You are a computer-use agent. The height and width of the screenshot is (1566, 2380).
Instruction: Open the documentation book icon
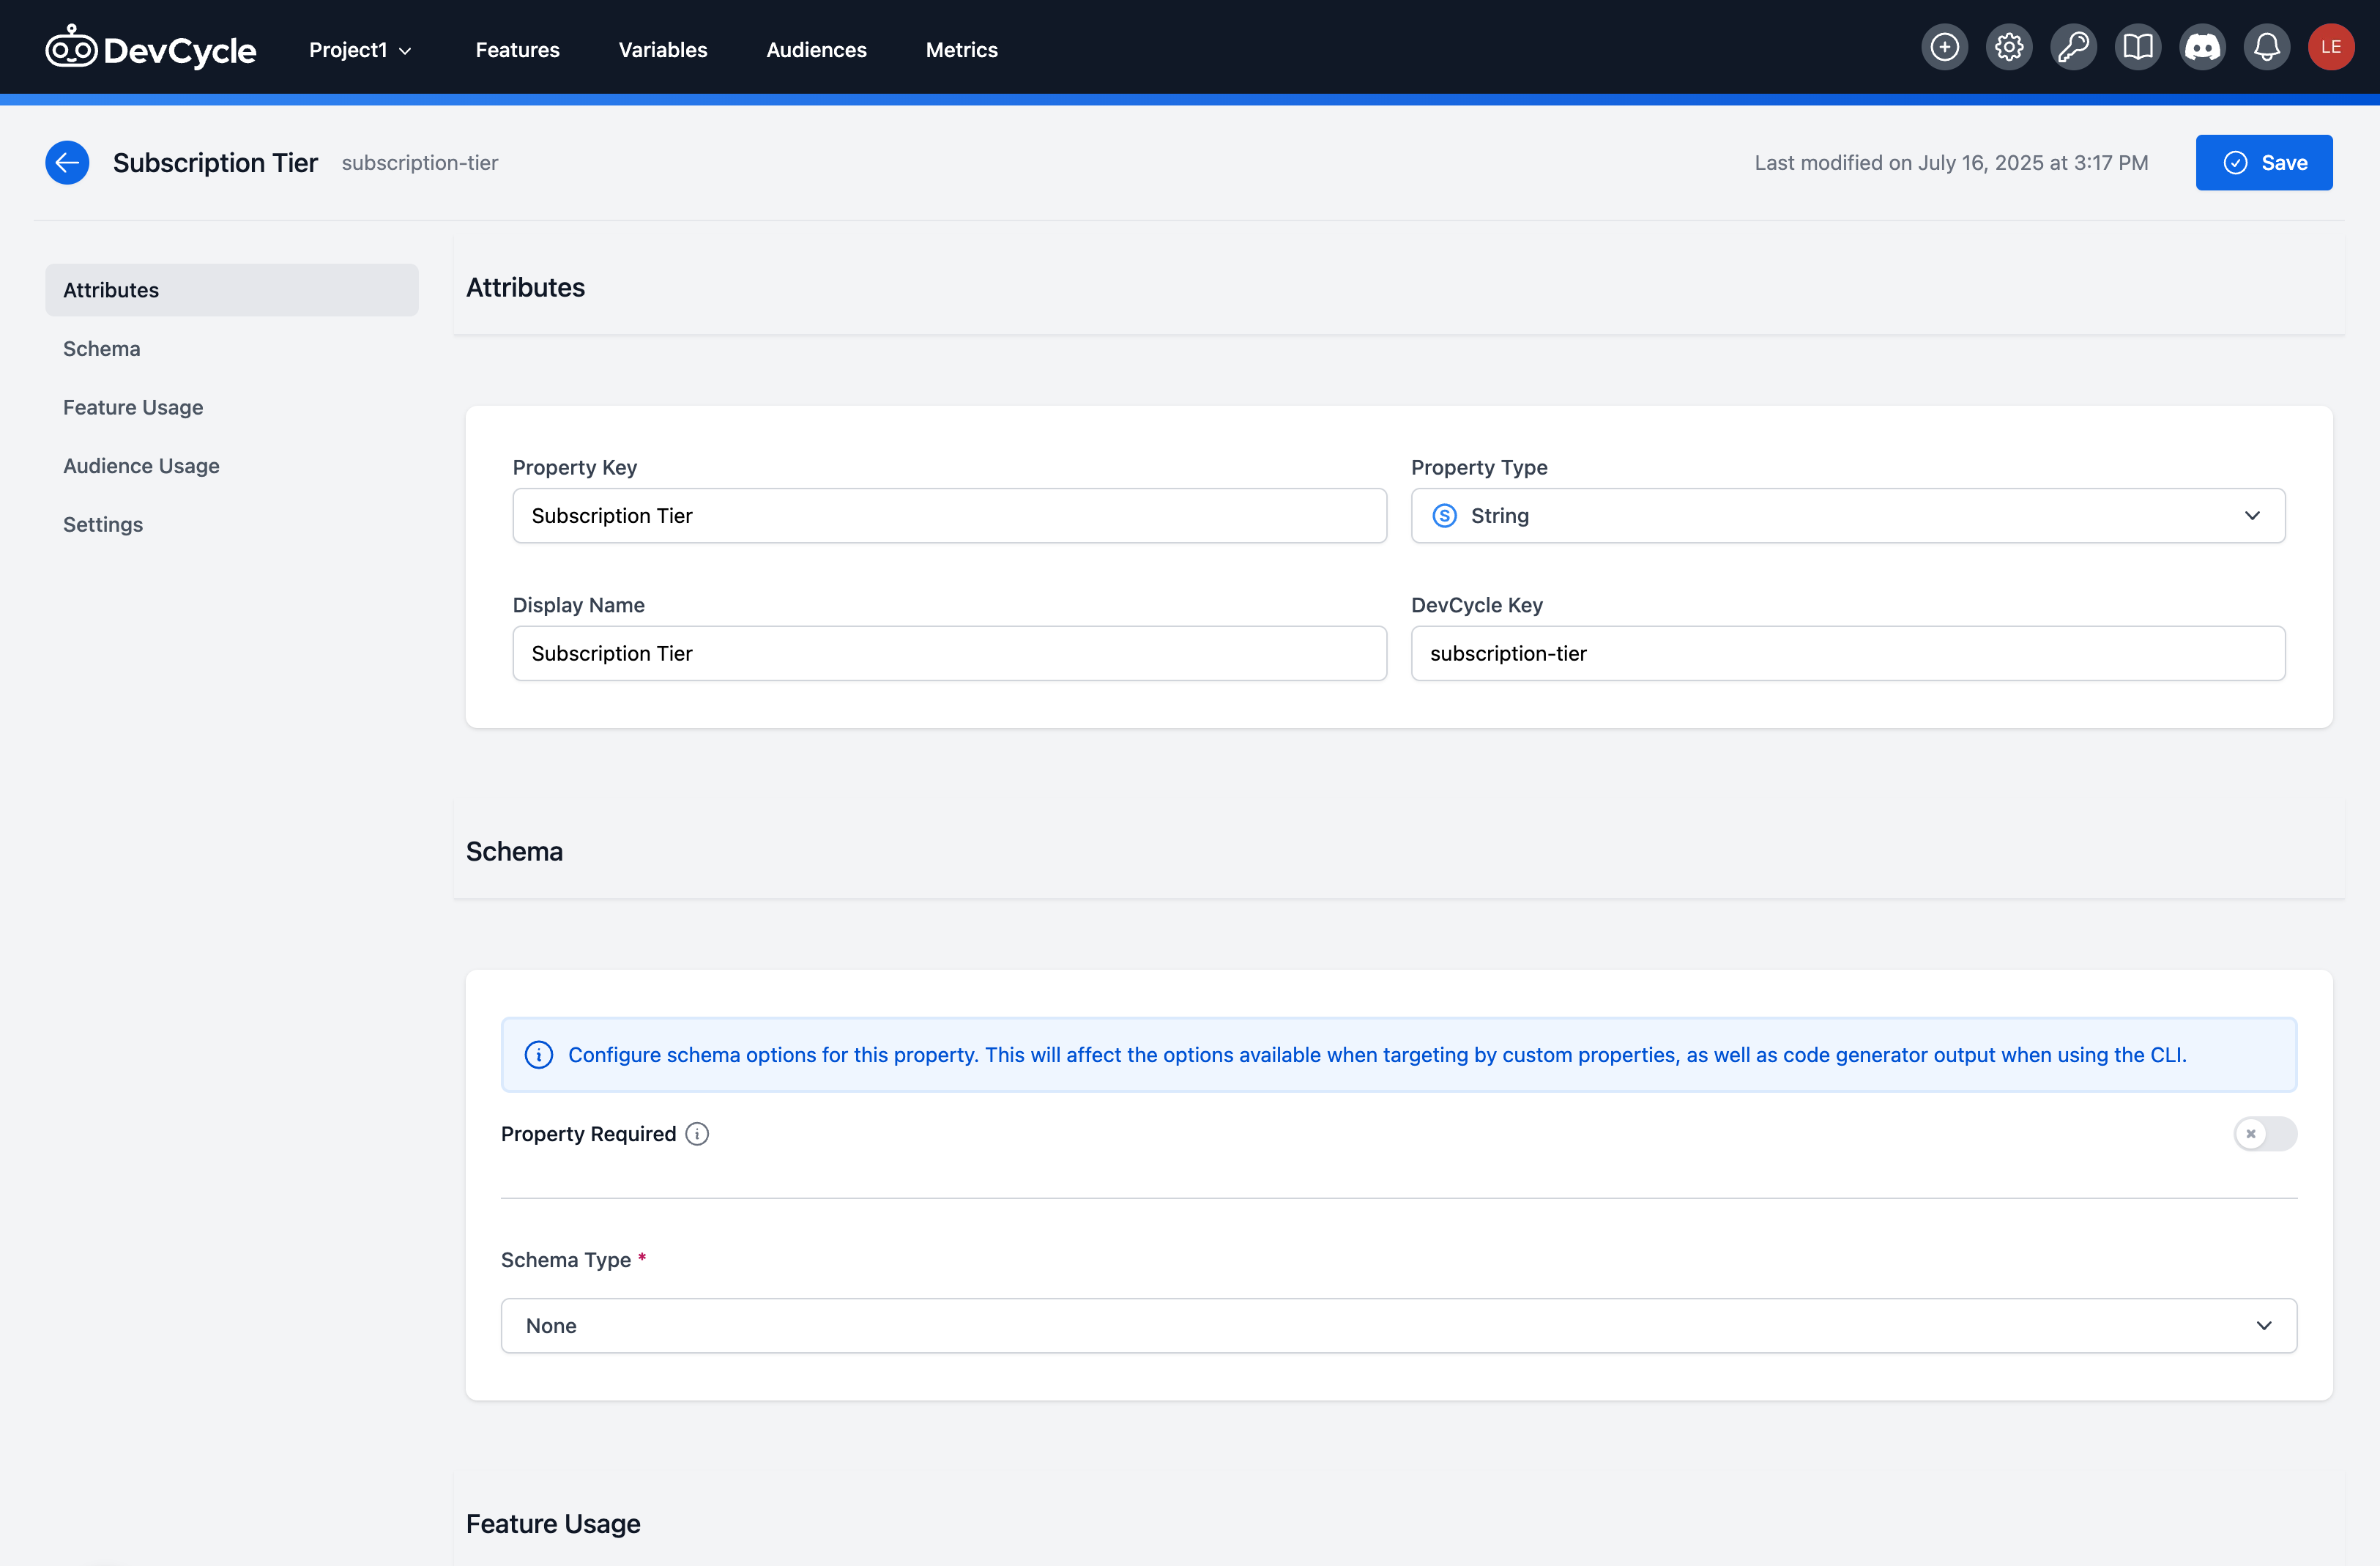tap(2138, 46)
